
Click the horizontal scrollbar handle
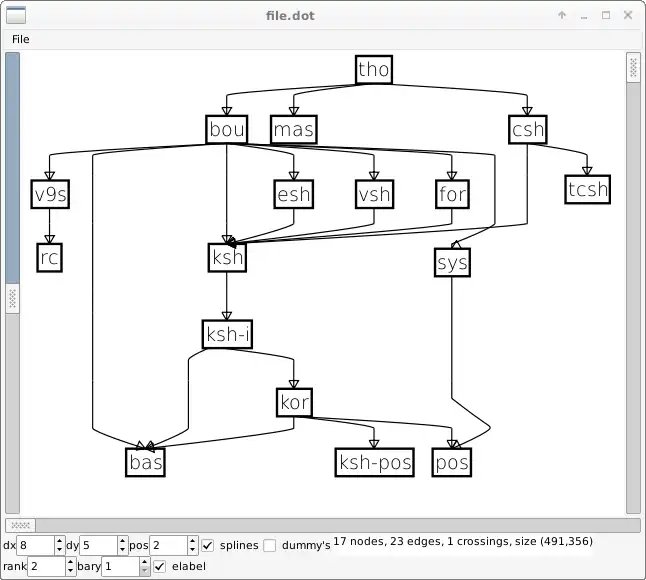(20, 525)
